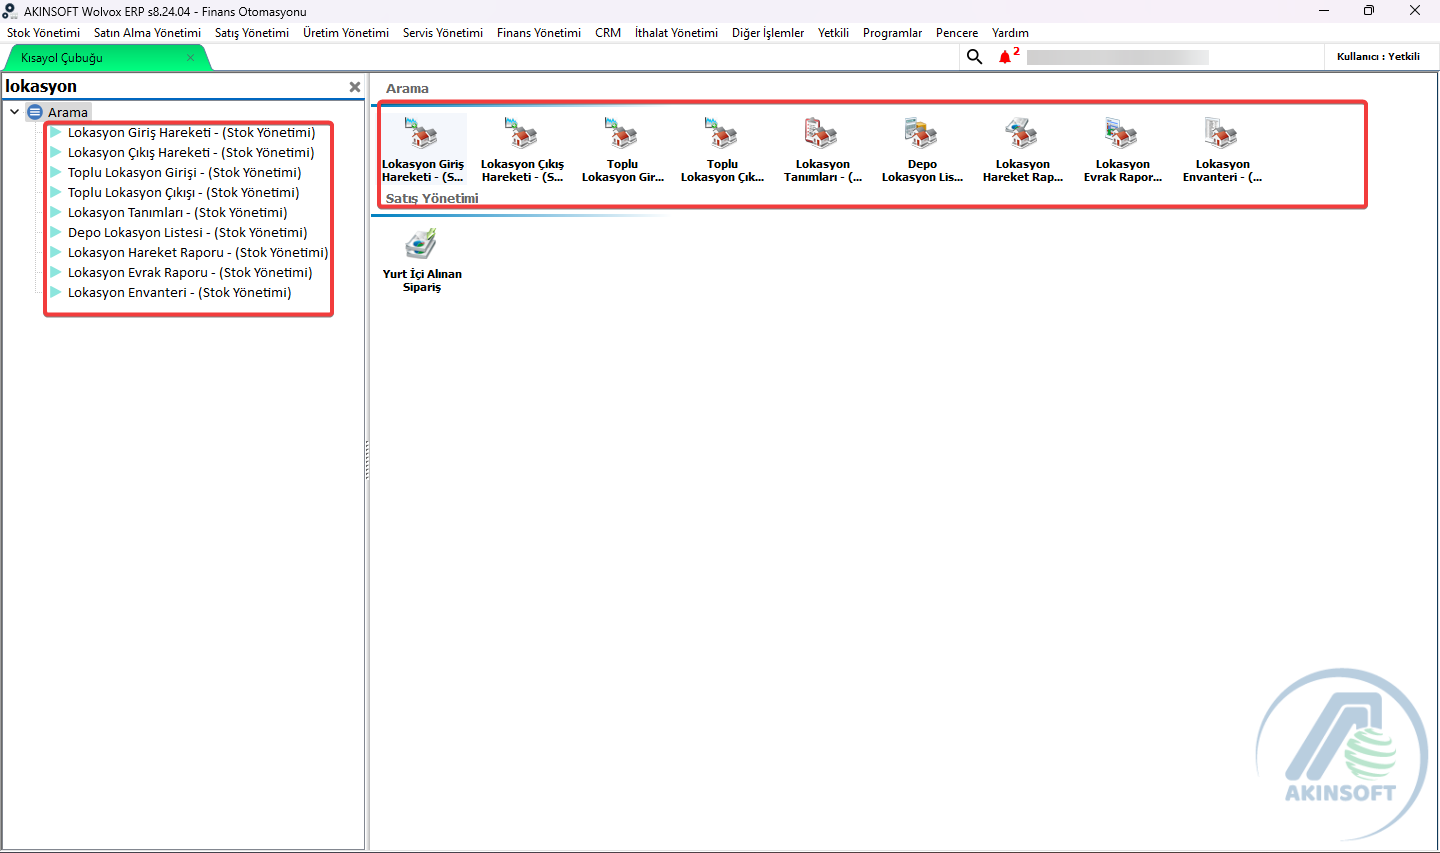The width and height of the screenshot is (1440, 853).
Task: Select Lokasyon Giriş Hareketi in tree
Action: pyautogui.click(x=191, y=132)
